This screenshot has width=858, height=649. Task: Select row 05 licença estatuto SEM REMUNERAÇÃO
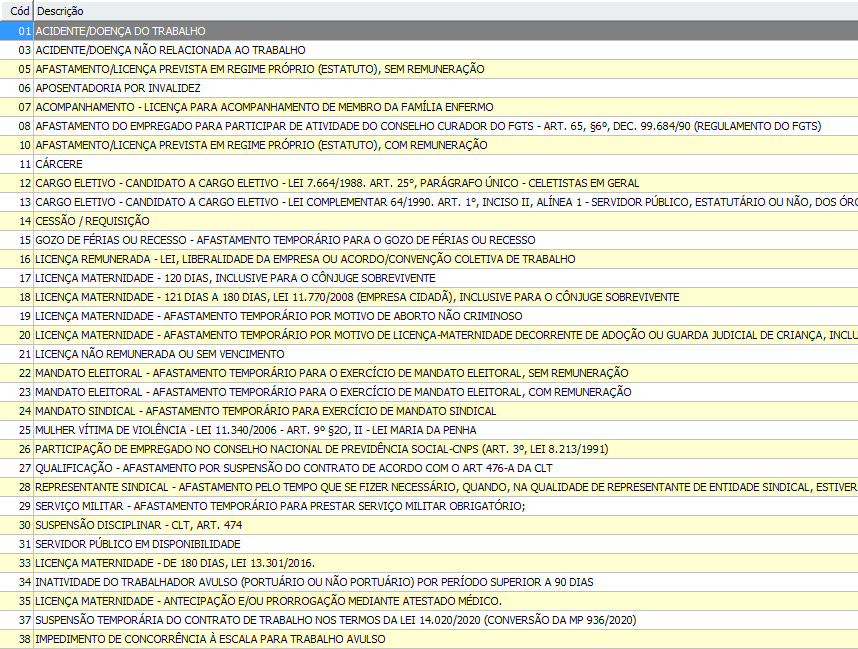pos(429,69)
